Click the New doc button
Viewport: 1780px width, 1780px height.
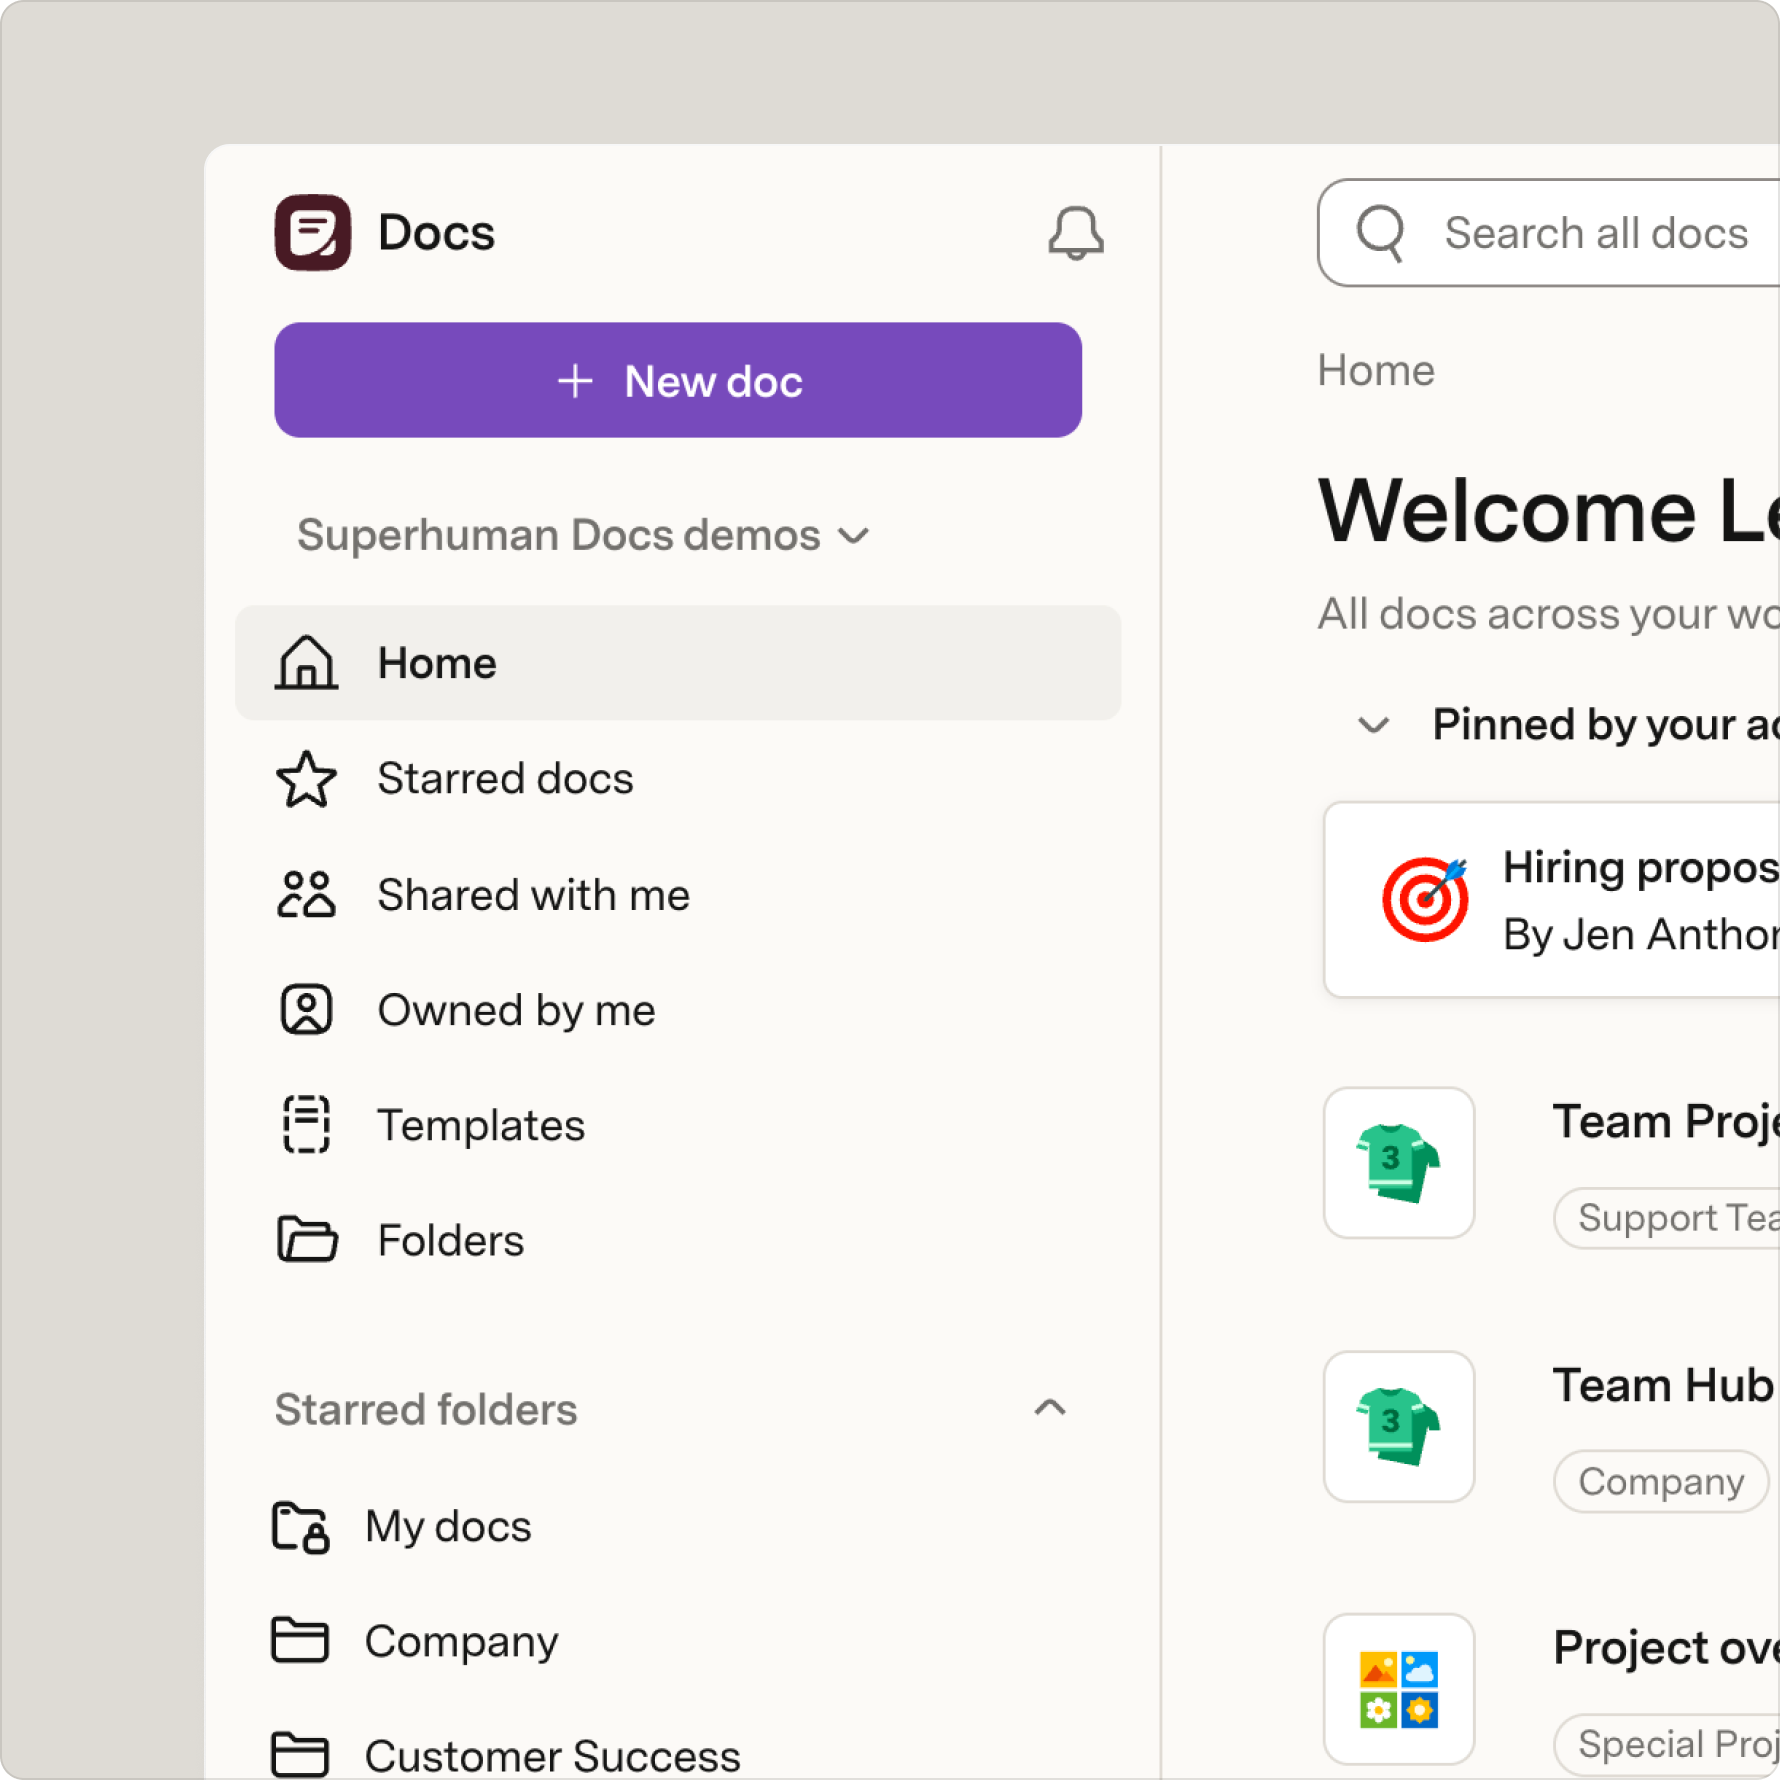click(678, 380)
